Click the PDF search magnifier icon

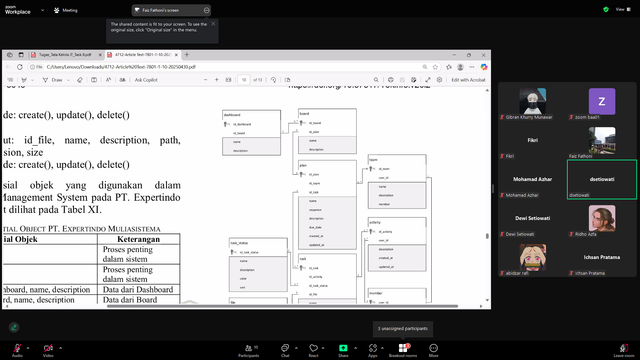click(x=376, y=80)
